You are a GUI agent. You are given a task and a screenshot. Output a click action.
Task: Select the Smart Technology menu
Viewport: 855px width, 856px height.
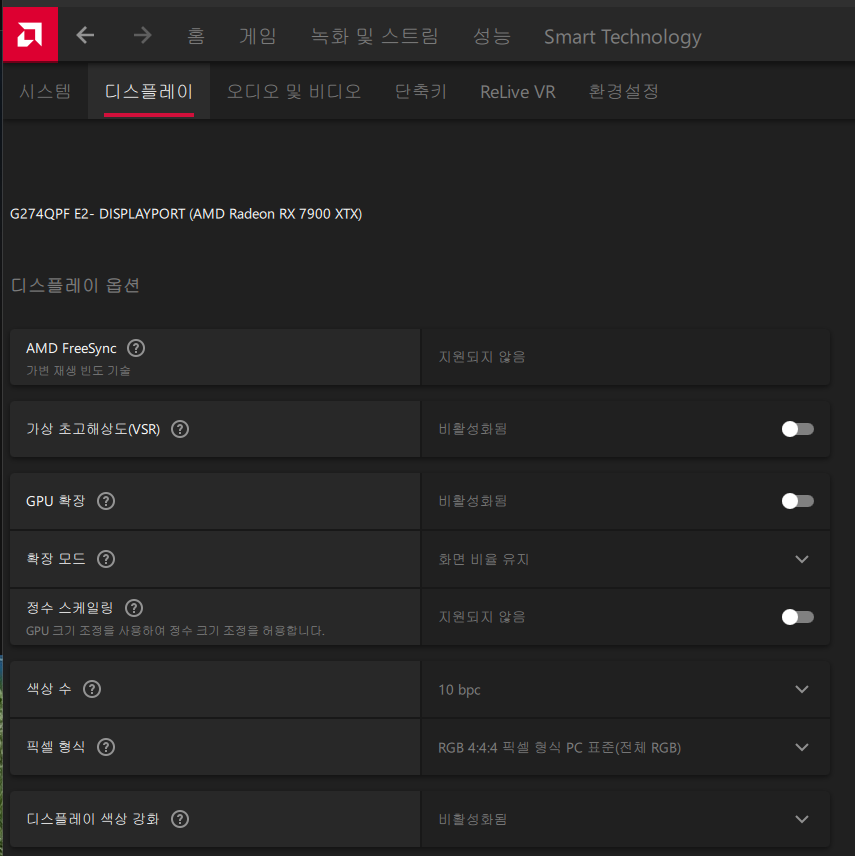[x=622, y=37]
